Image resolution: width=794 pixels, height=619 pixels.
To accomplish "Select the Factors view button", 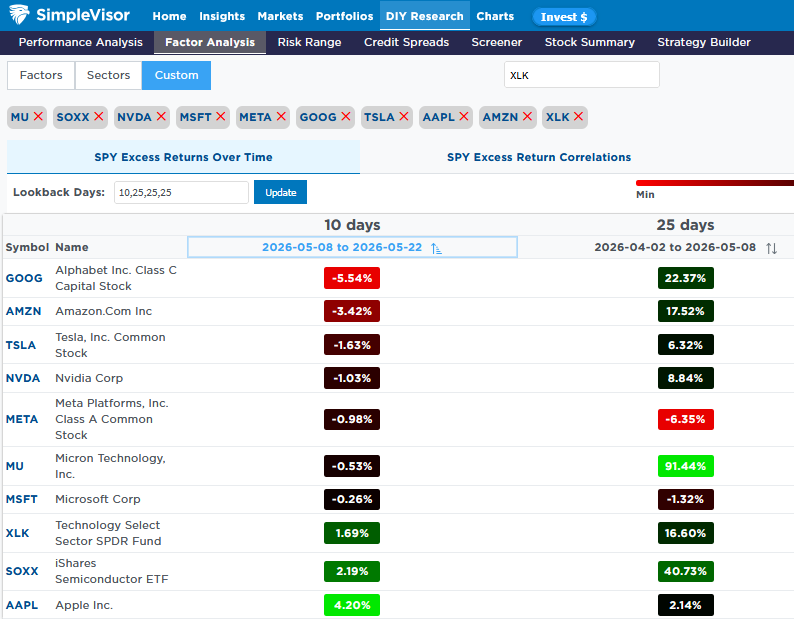I will tap(41, 75).
